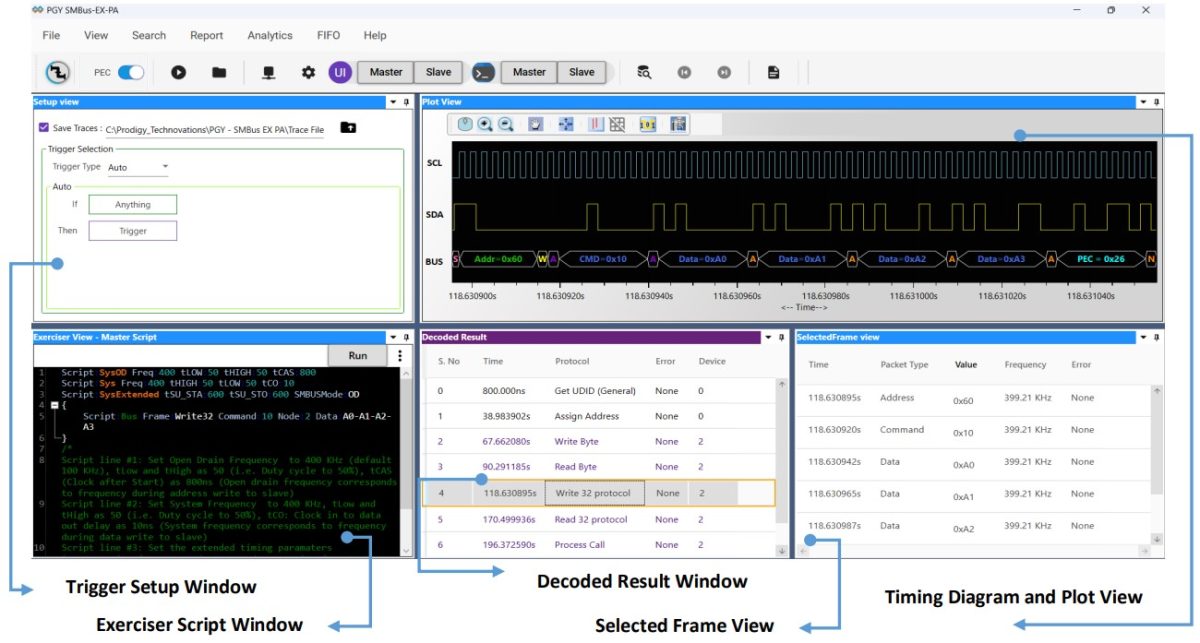
Task: Disable the PEC toggle switch
Action: 131,72
